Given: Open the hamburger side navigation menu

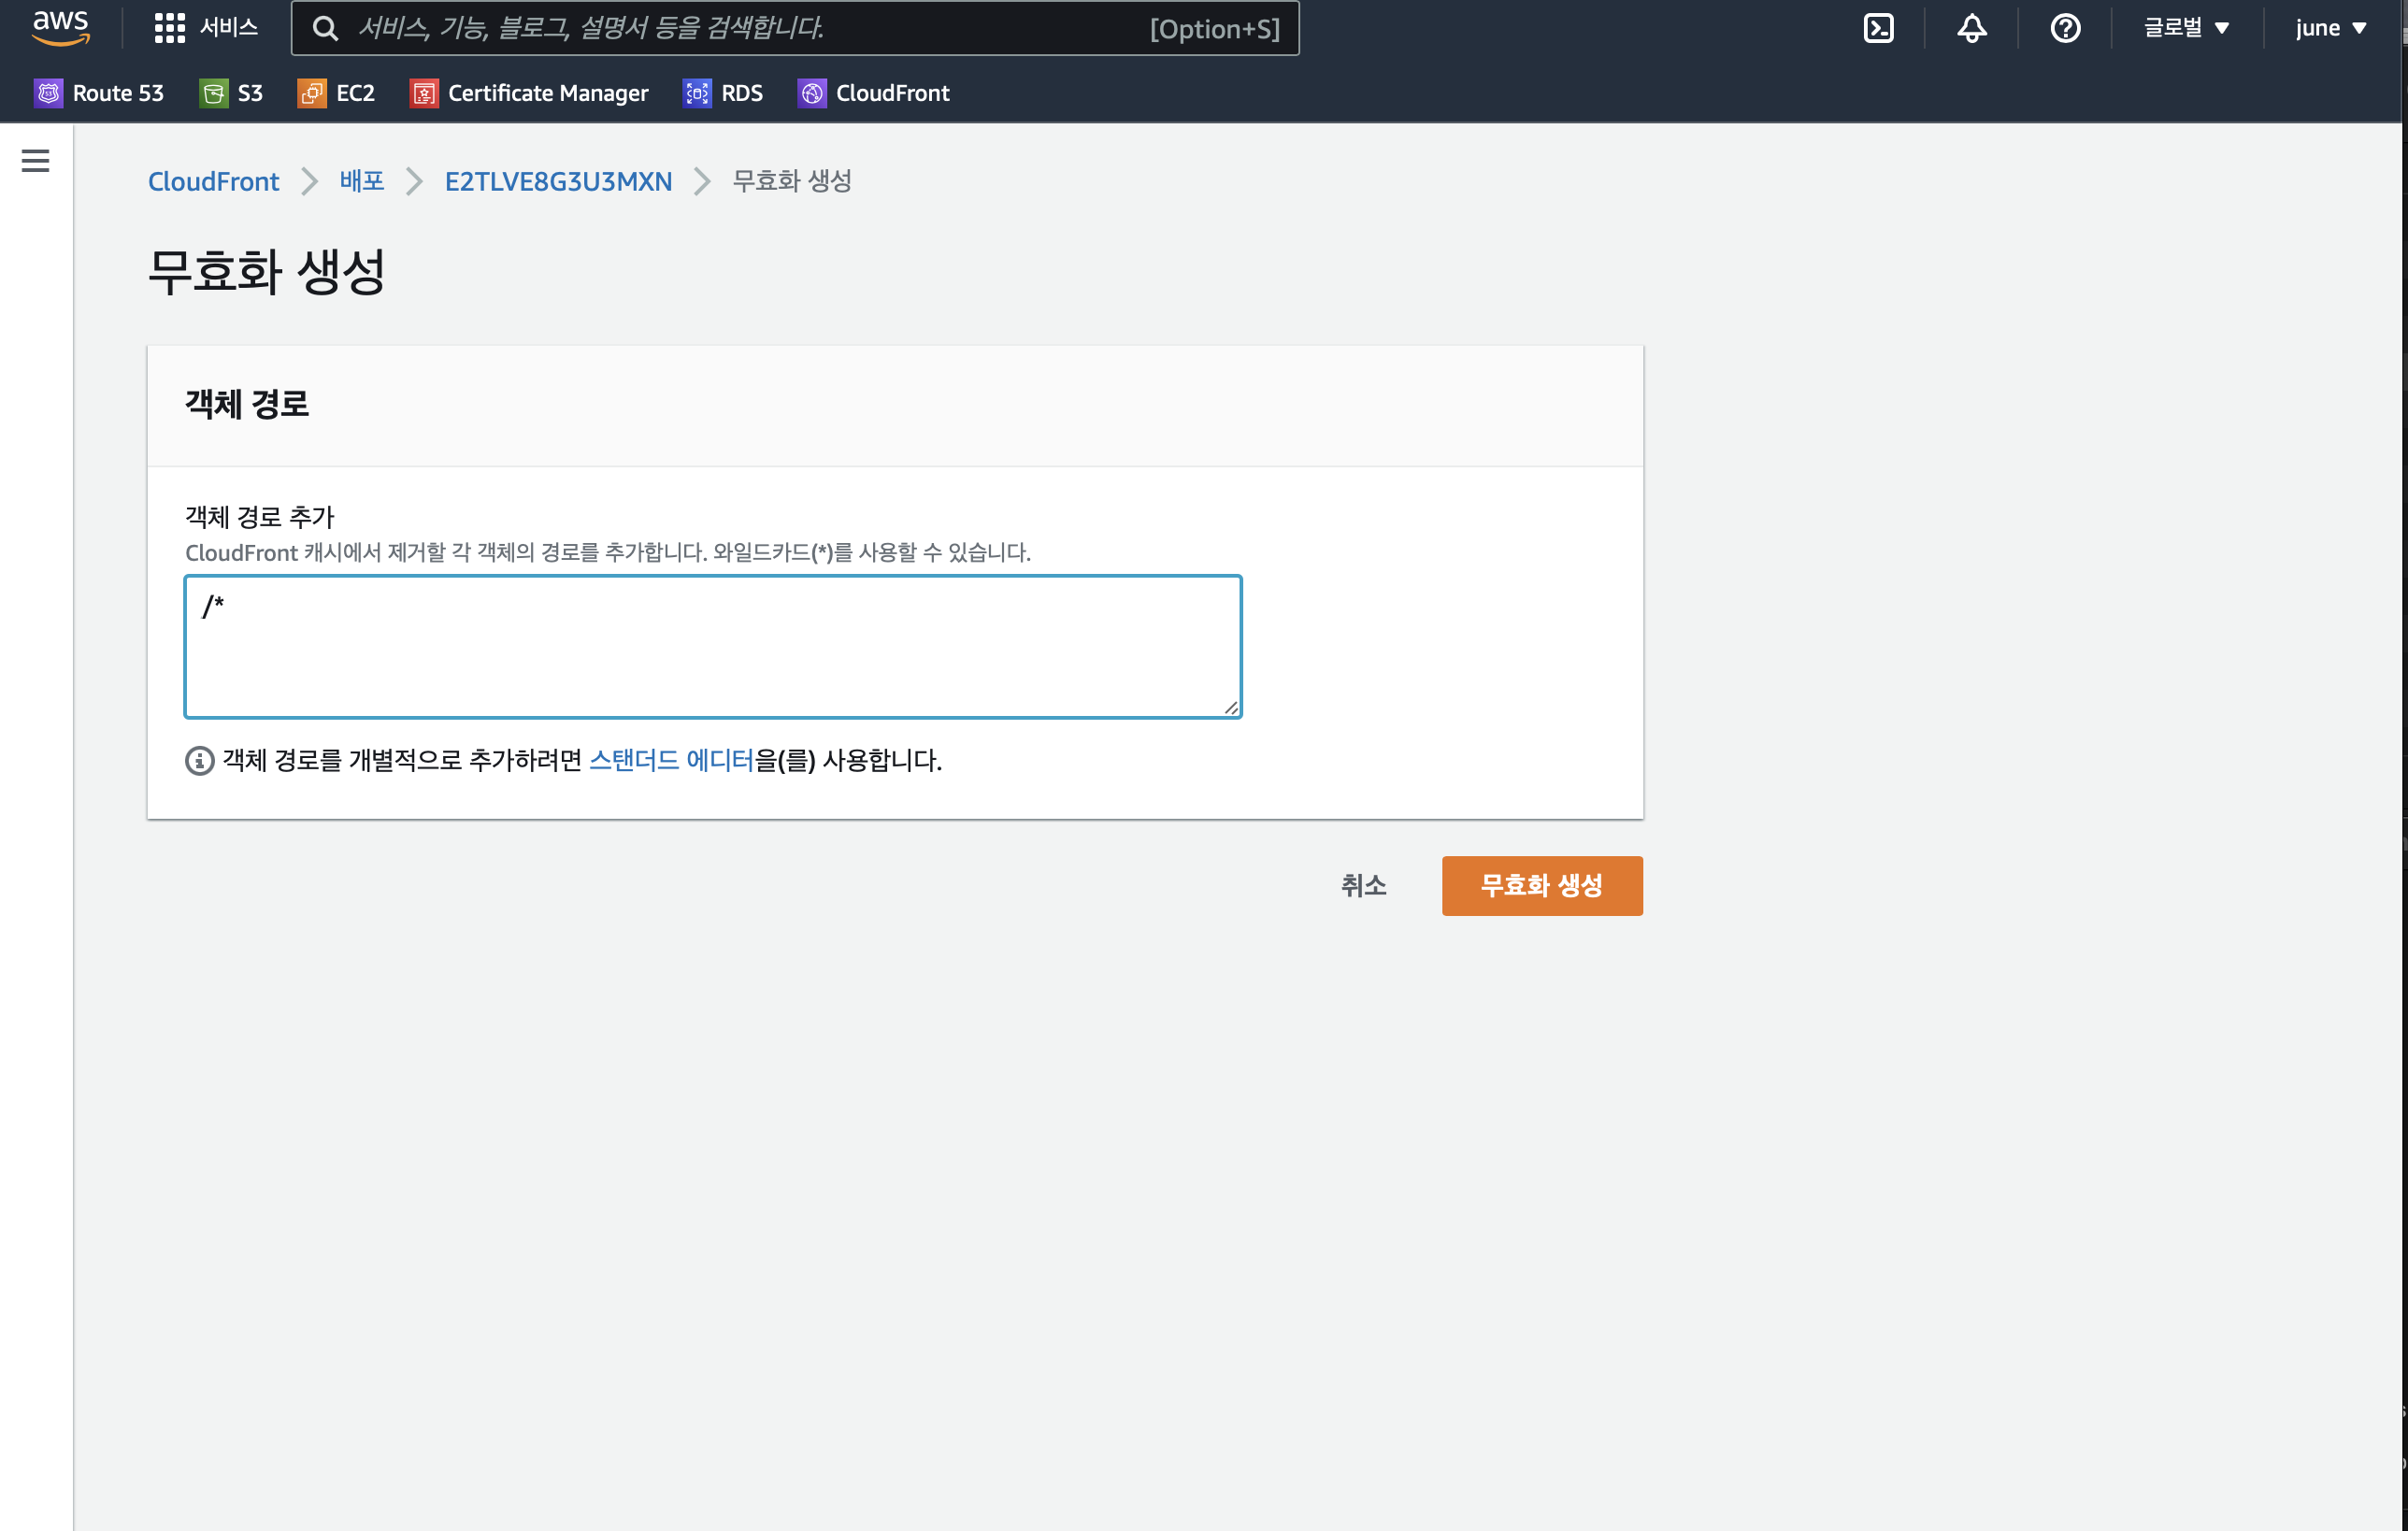Looking at the screenshot, I should [x=35, y=160].
